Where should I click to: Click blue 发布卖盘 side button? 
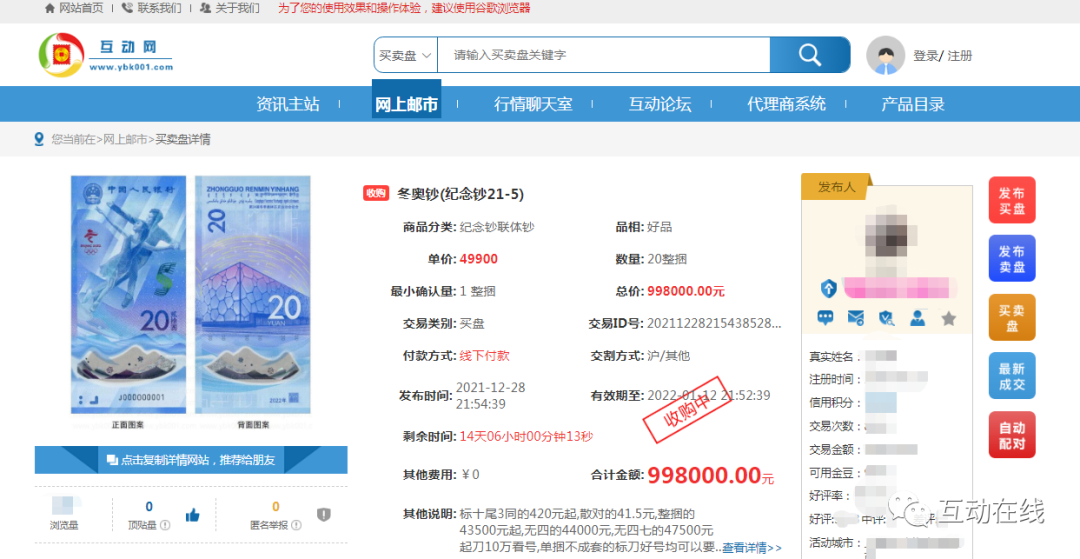(x=1012, y=259)
